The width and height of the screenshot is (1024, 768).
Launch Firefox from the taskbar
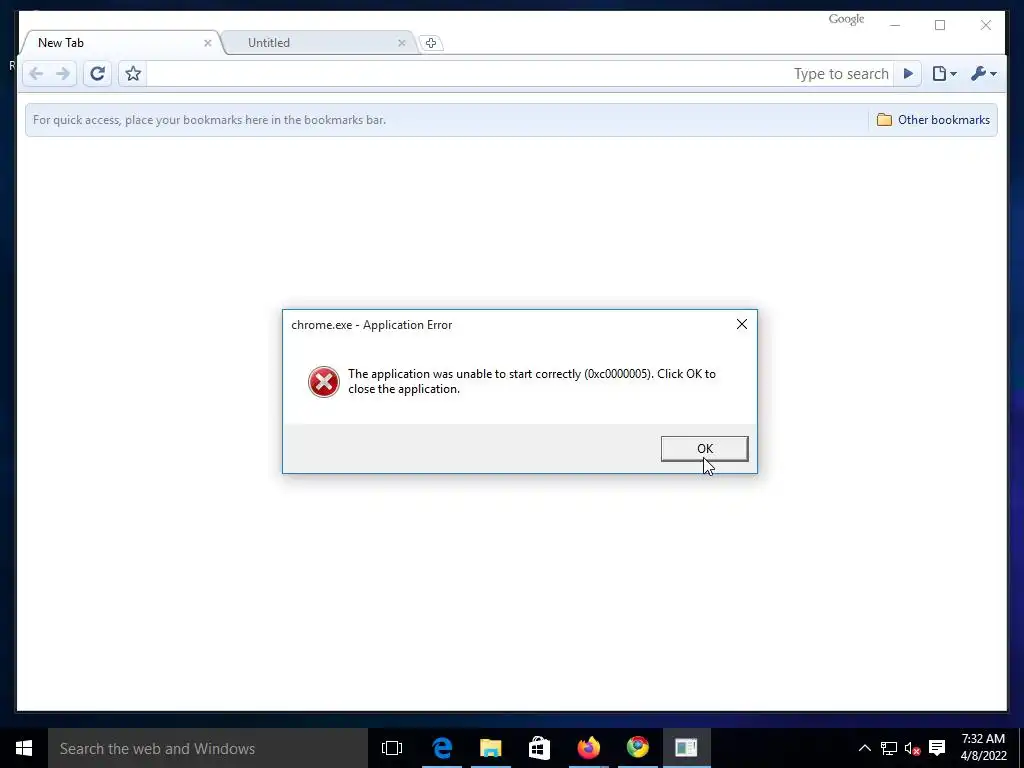tap(588, 748)
